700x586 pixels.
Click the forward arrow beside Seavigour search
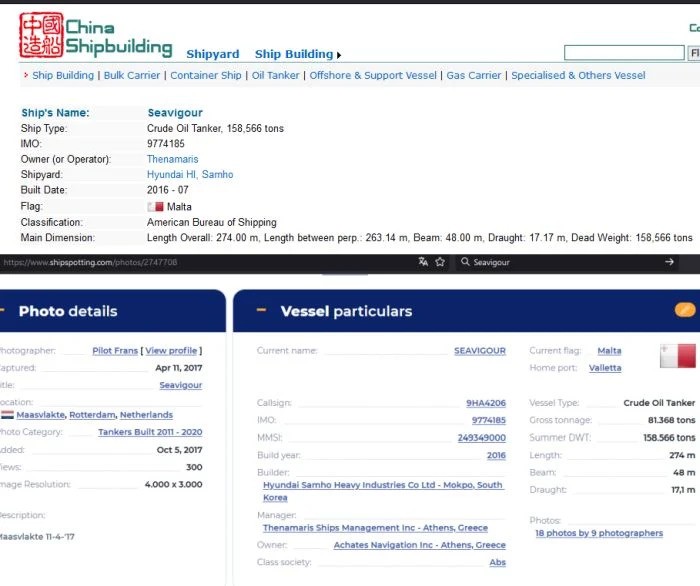(669, 262)
